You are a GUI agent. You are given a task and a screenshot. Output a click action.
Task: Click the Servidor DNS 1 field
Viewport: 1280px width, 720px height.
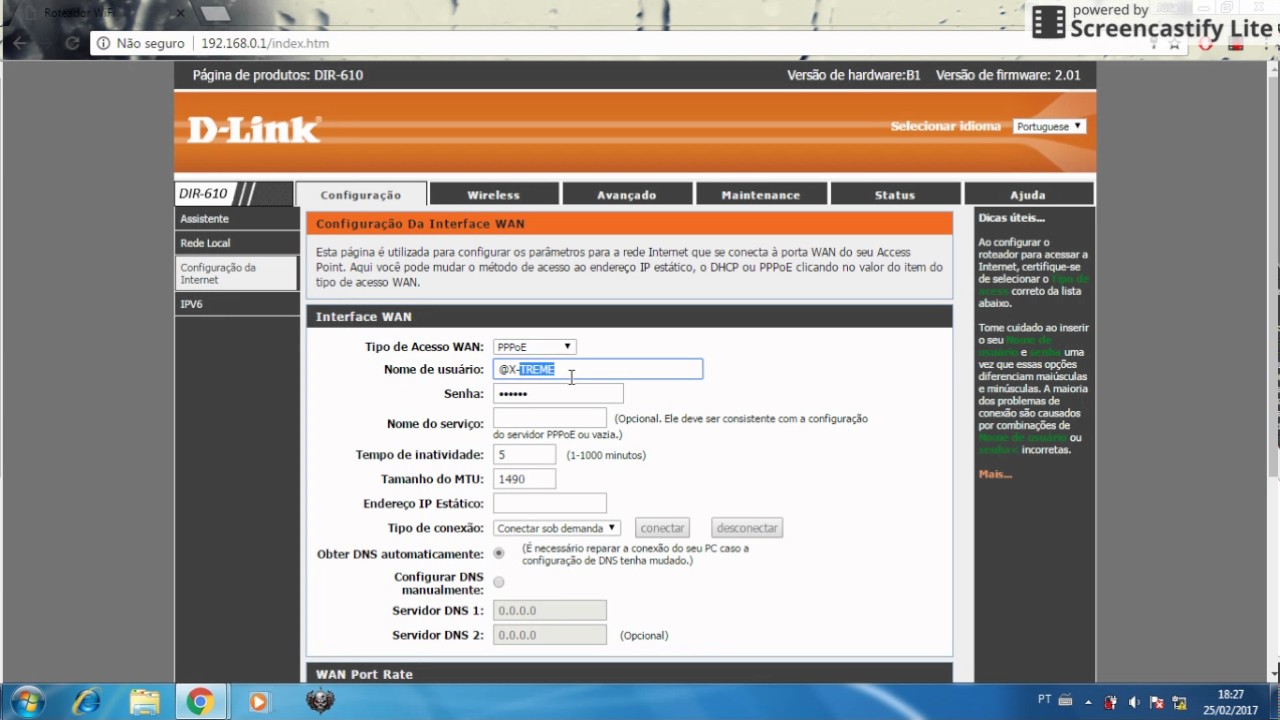click(550, 610)
